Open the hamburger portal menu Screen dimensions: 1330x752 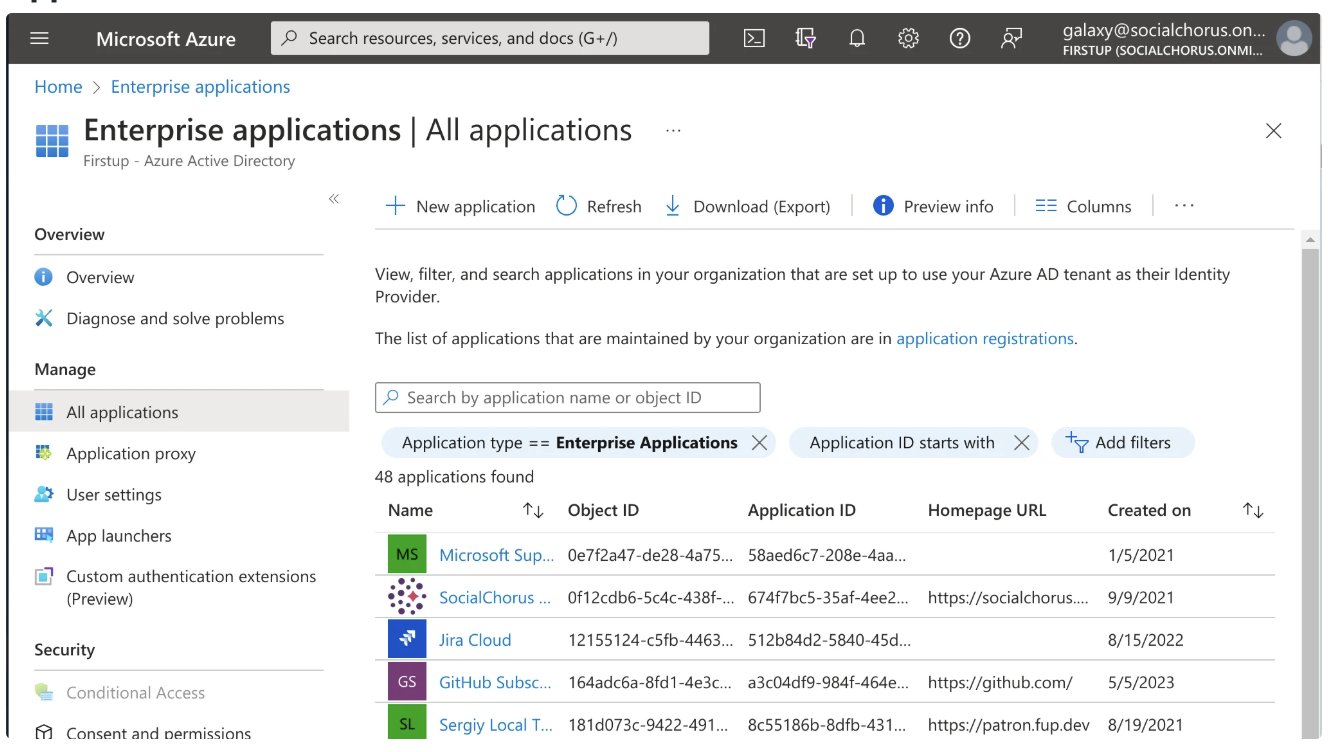click(39, 39)
